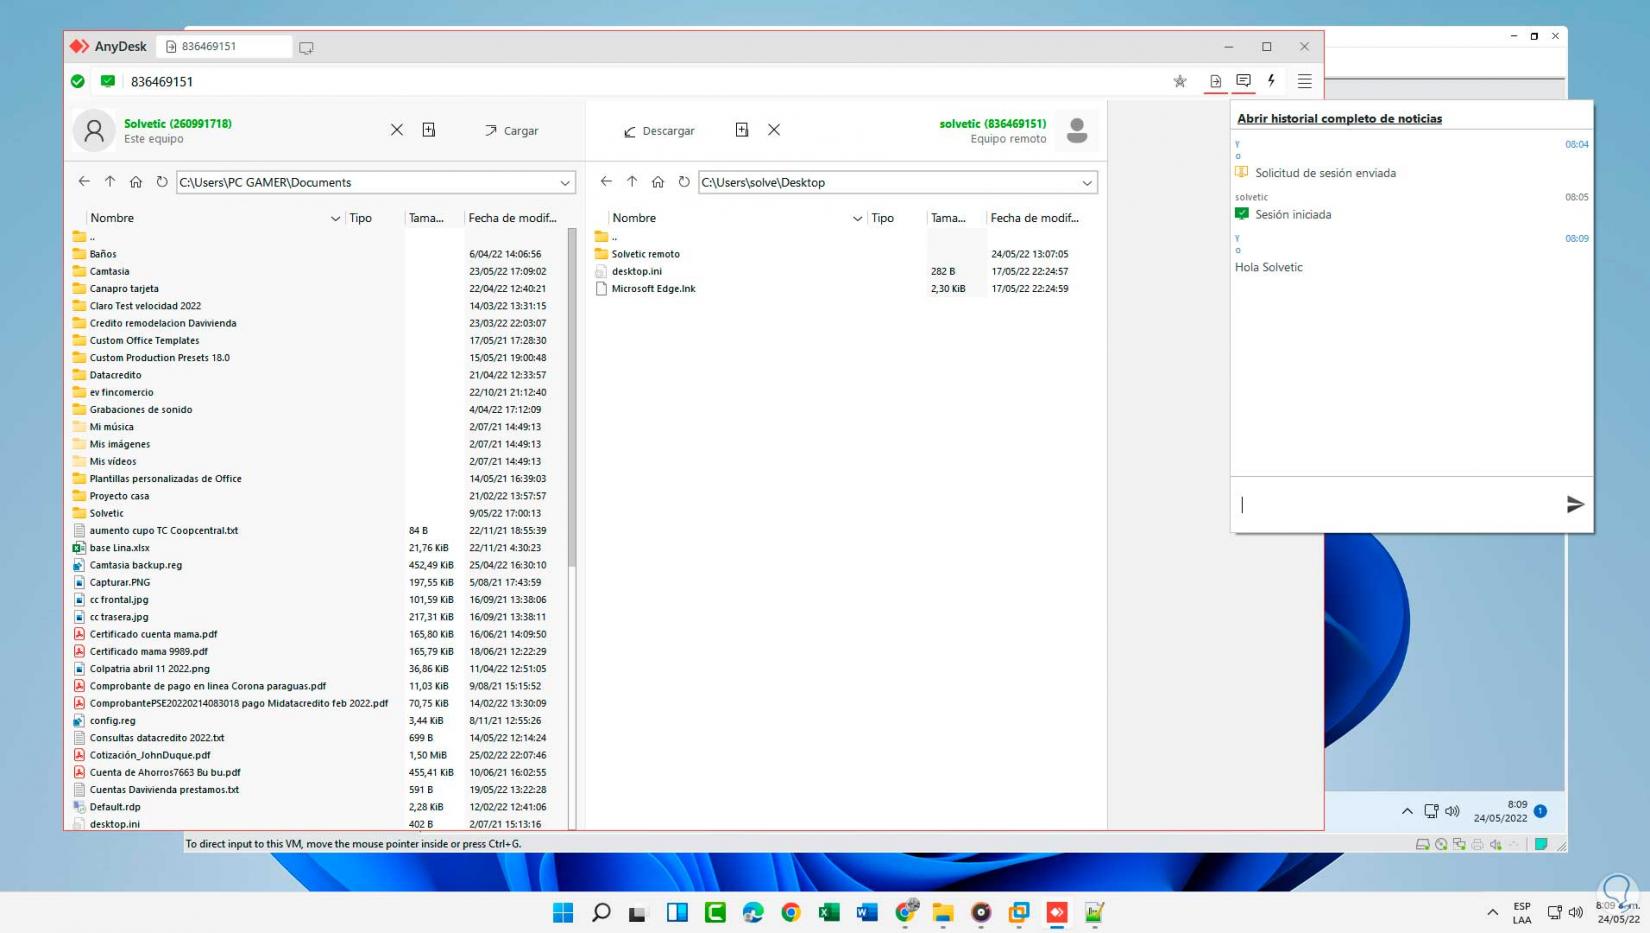Viewport: 1650px width, 933px height.
Task: Click the green monitor icon beside the address
Action: pyautogui.click(x=108, y=81)
